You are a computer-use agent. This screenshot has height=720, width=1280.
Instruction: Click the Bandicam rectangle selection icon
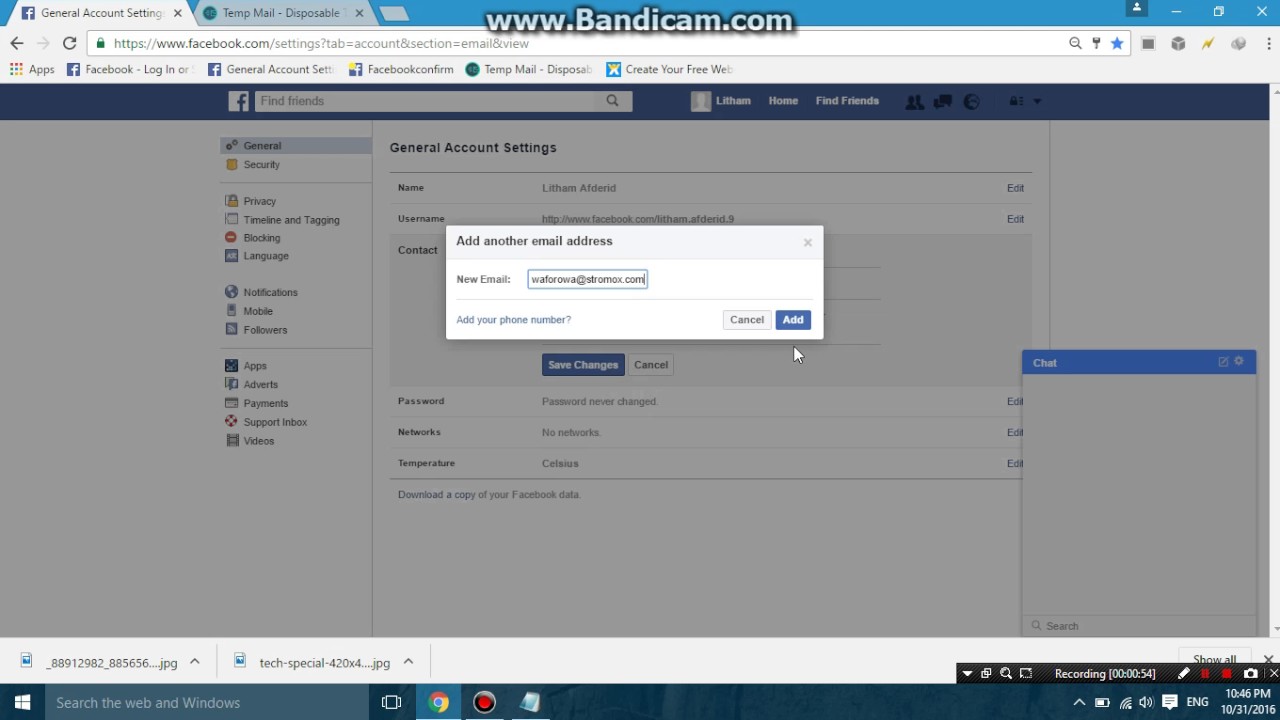click(x=1026, y=674)
